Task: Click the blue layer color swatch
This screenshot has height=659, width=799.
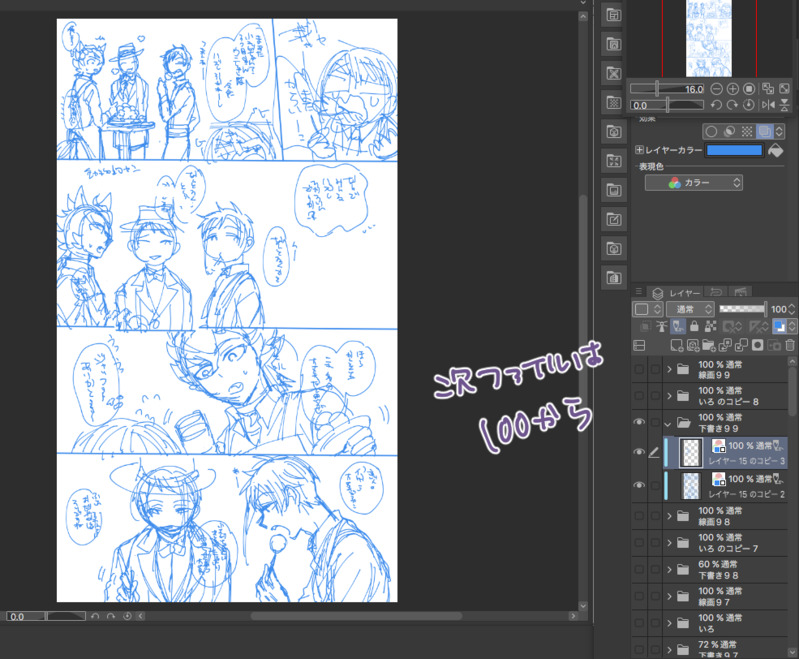Action: [734, 150]
